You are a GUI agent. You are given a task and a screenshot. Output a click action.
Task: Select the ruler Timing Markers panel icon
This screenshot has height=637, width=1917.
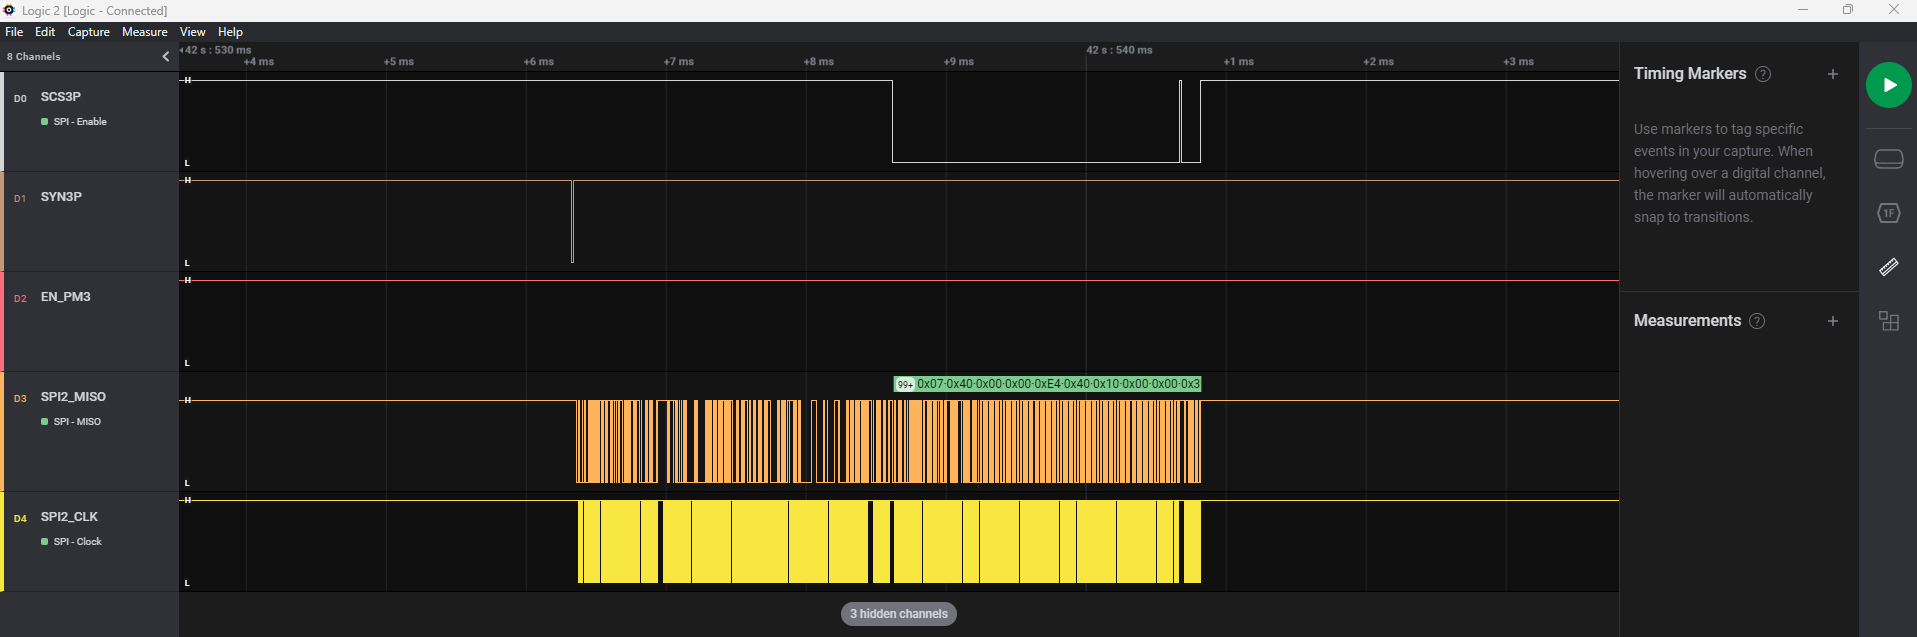pyautogui.click(x=1888, y=267)
